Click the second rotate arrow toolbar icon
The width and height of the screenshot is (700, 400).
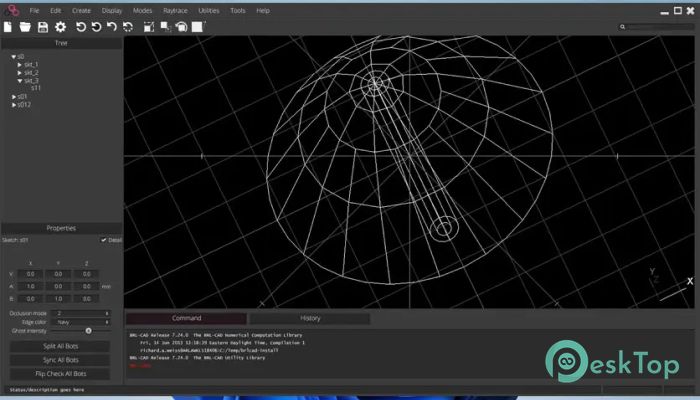point(96,27)
